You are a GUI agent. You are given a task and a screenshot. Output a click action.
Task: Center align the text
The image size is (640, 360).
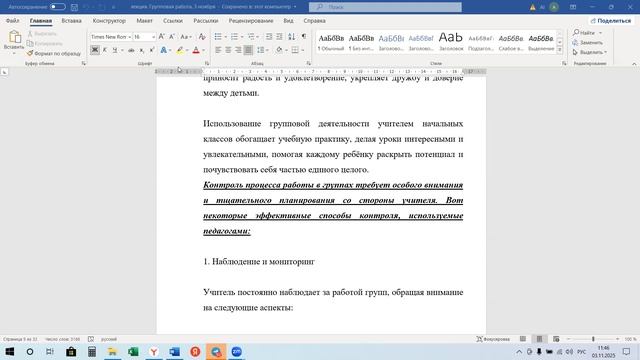click(x=228, y=50)
